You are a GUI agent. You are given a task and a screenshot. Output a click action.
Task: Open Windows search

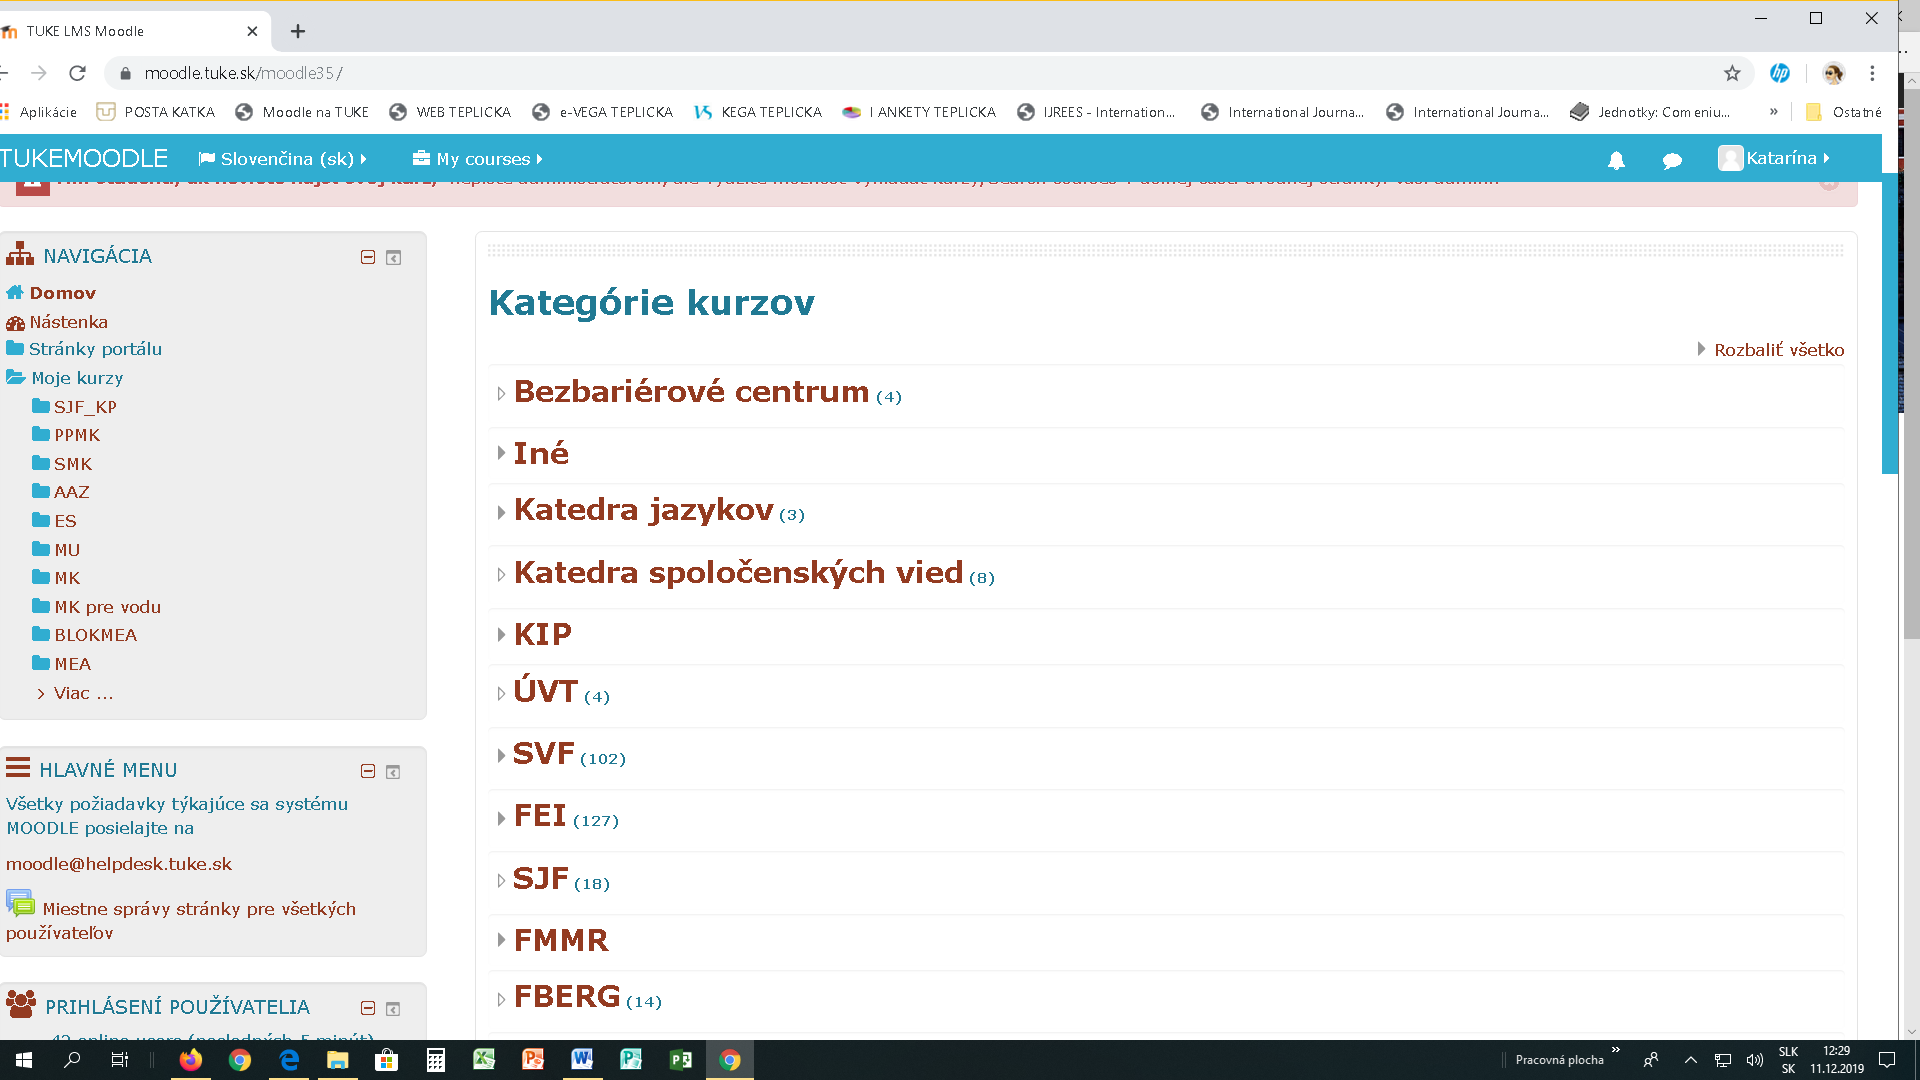pos(72,1060)
